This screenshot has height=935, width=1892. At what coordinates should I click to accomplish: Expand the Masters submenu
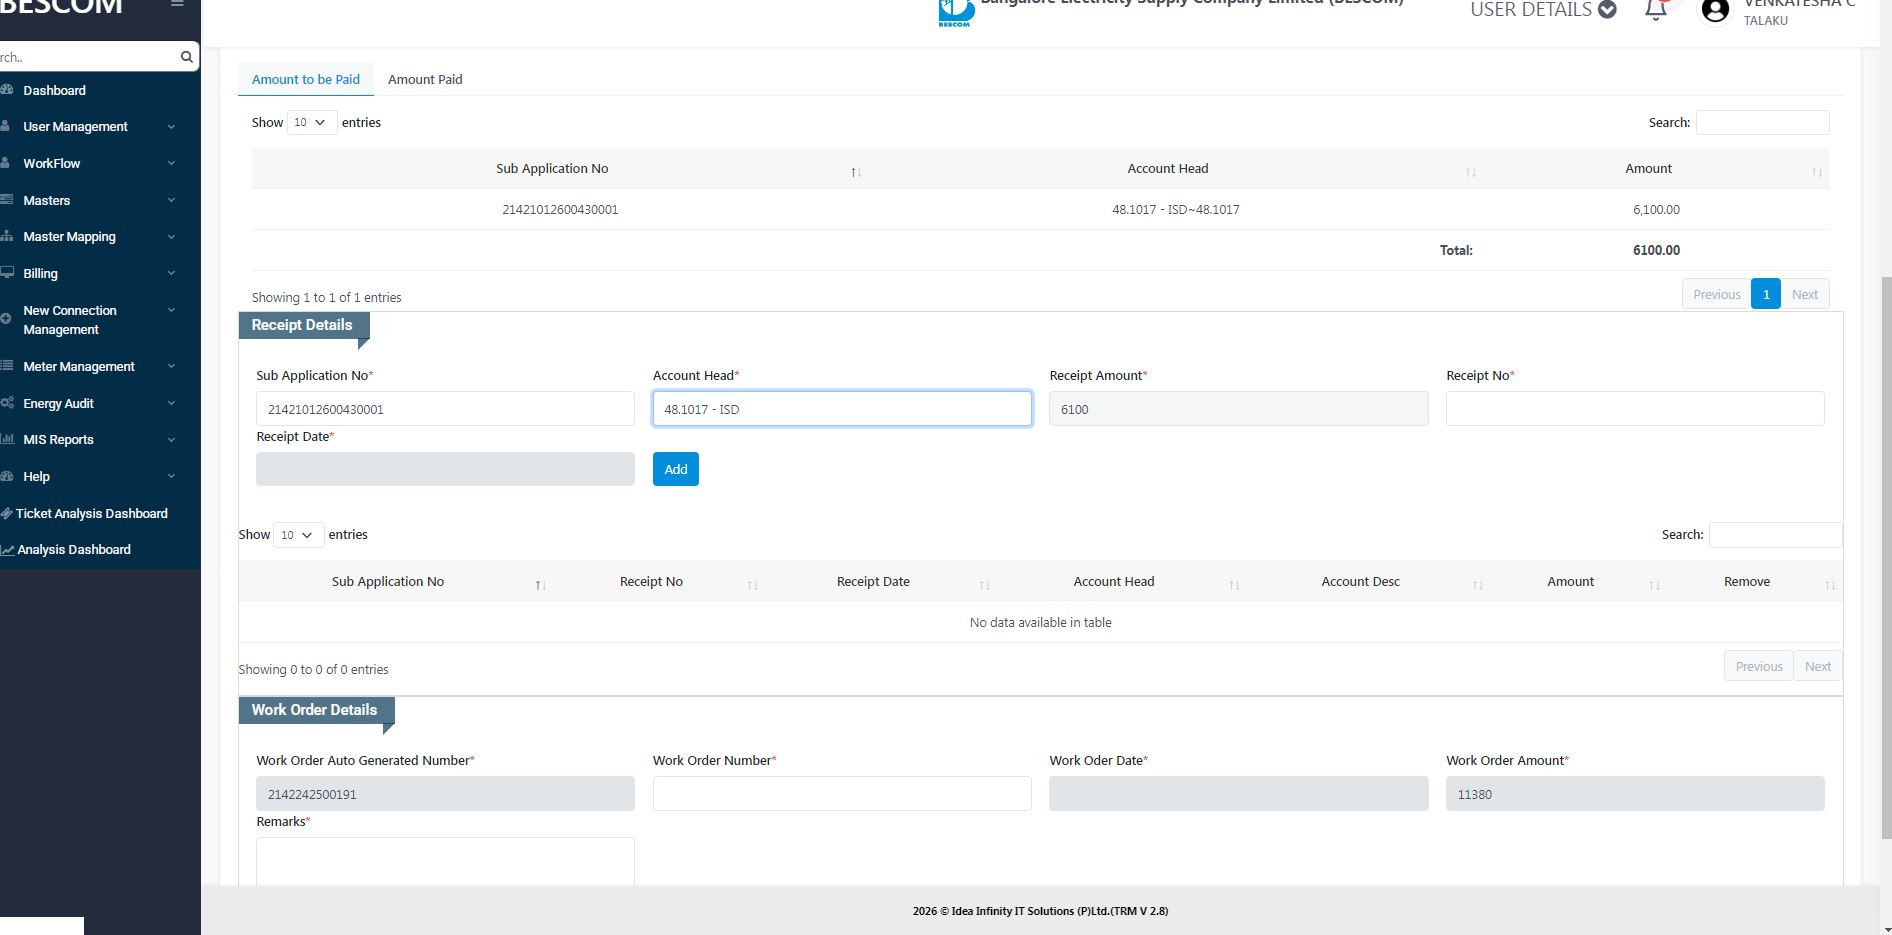171,200
